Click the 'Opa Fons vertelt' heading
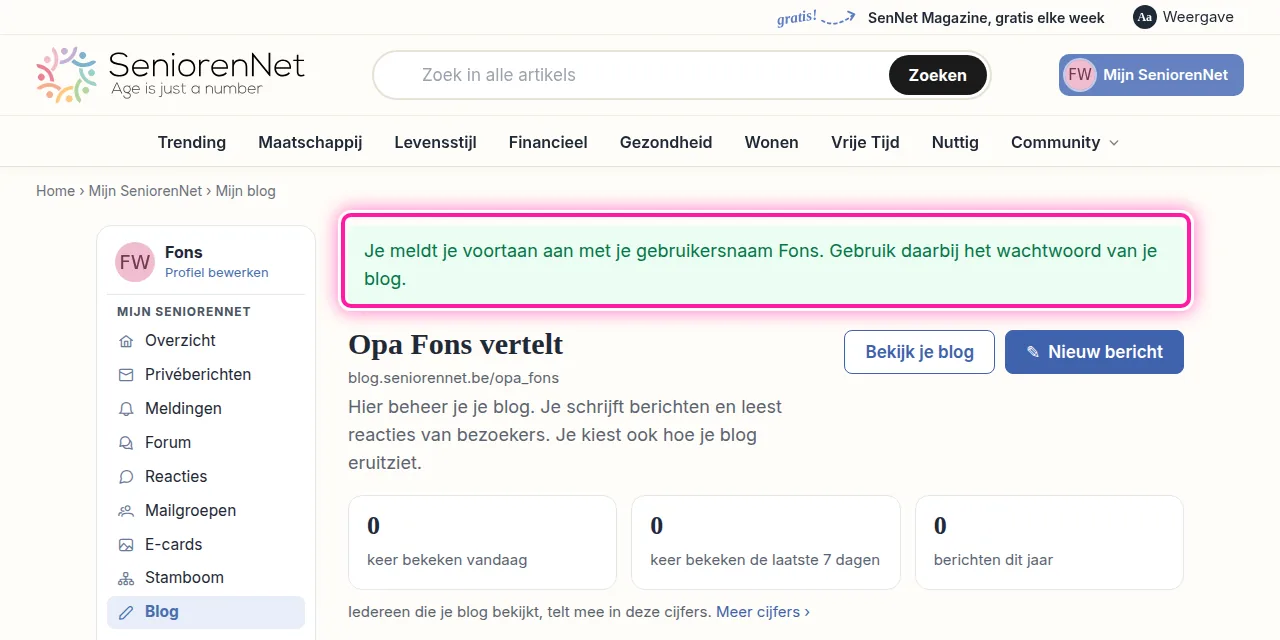The width and height of the screenshot is (1280, 640). tap(455, 345)
